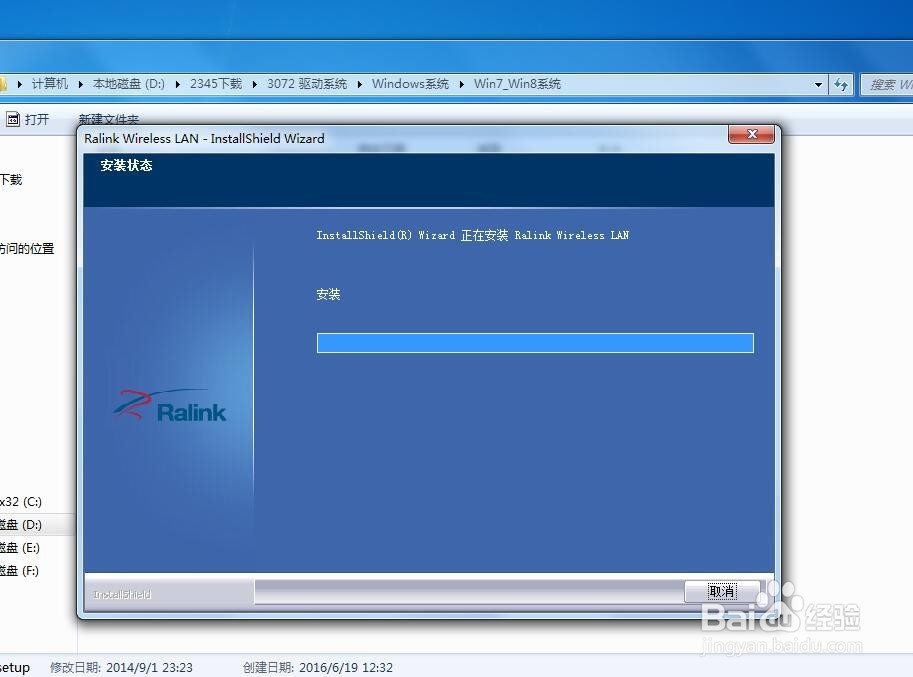Expand arrow after Windows系统 breadcrumb

pyautogui.click(x=462, y=84)
